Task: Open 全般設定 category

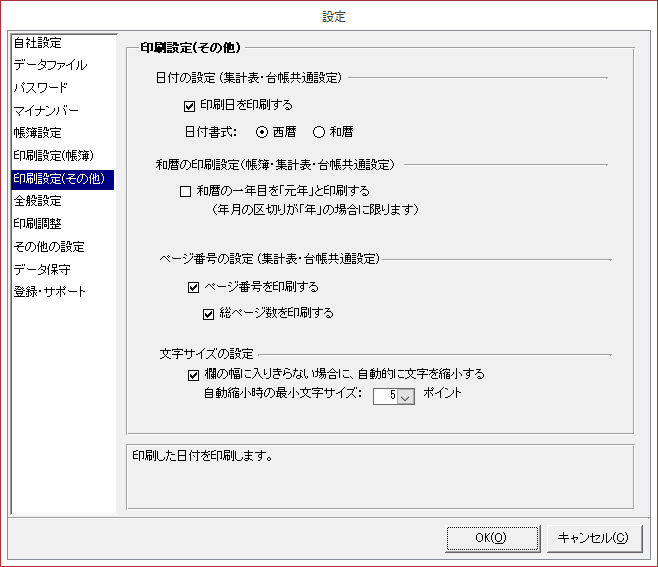Action: click(x=38, y=201)
